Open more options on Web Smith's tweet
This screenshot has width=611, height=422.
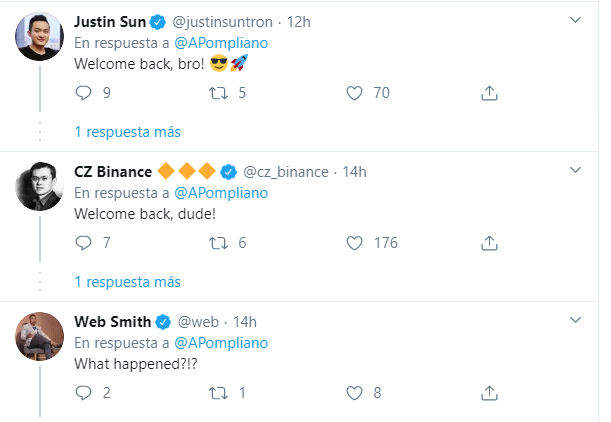576,320
